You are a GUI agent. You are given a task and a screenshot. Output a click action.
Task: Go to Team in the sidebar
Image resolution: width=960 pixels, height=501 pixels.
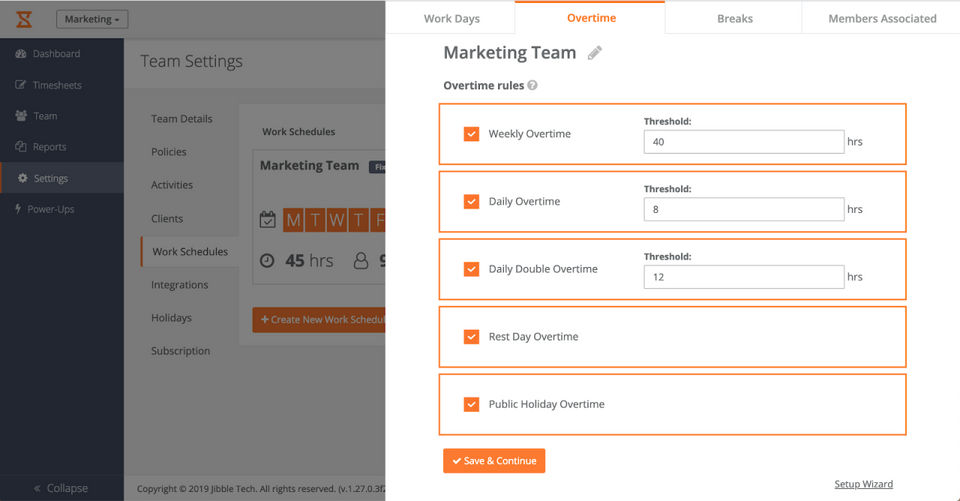coord(45,116)
